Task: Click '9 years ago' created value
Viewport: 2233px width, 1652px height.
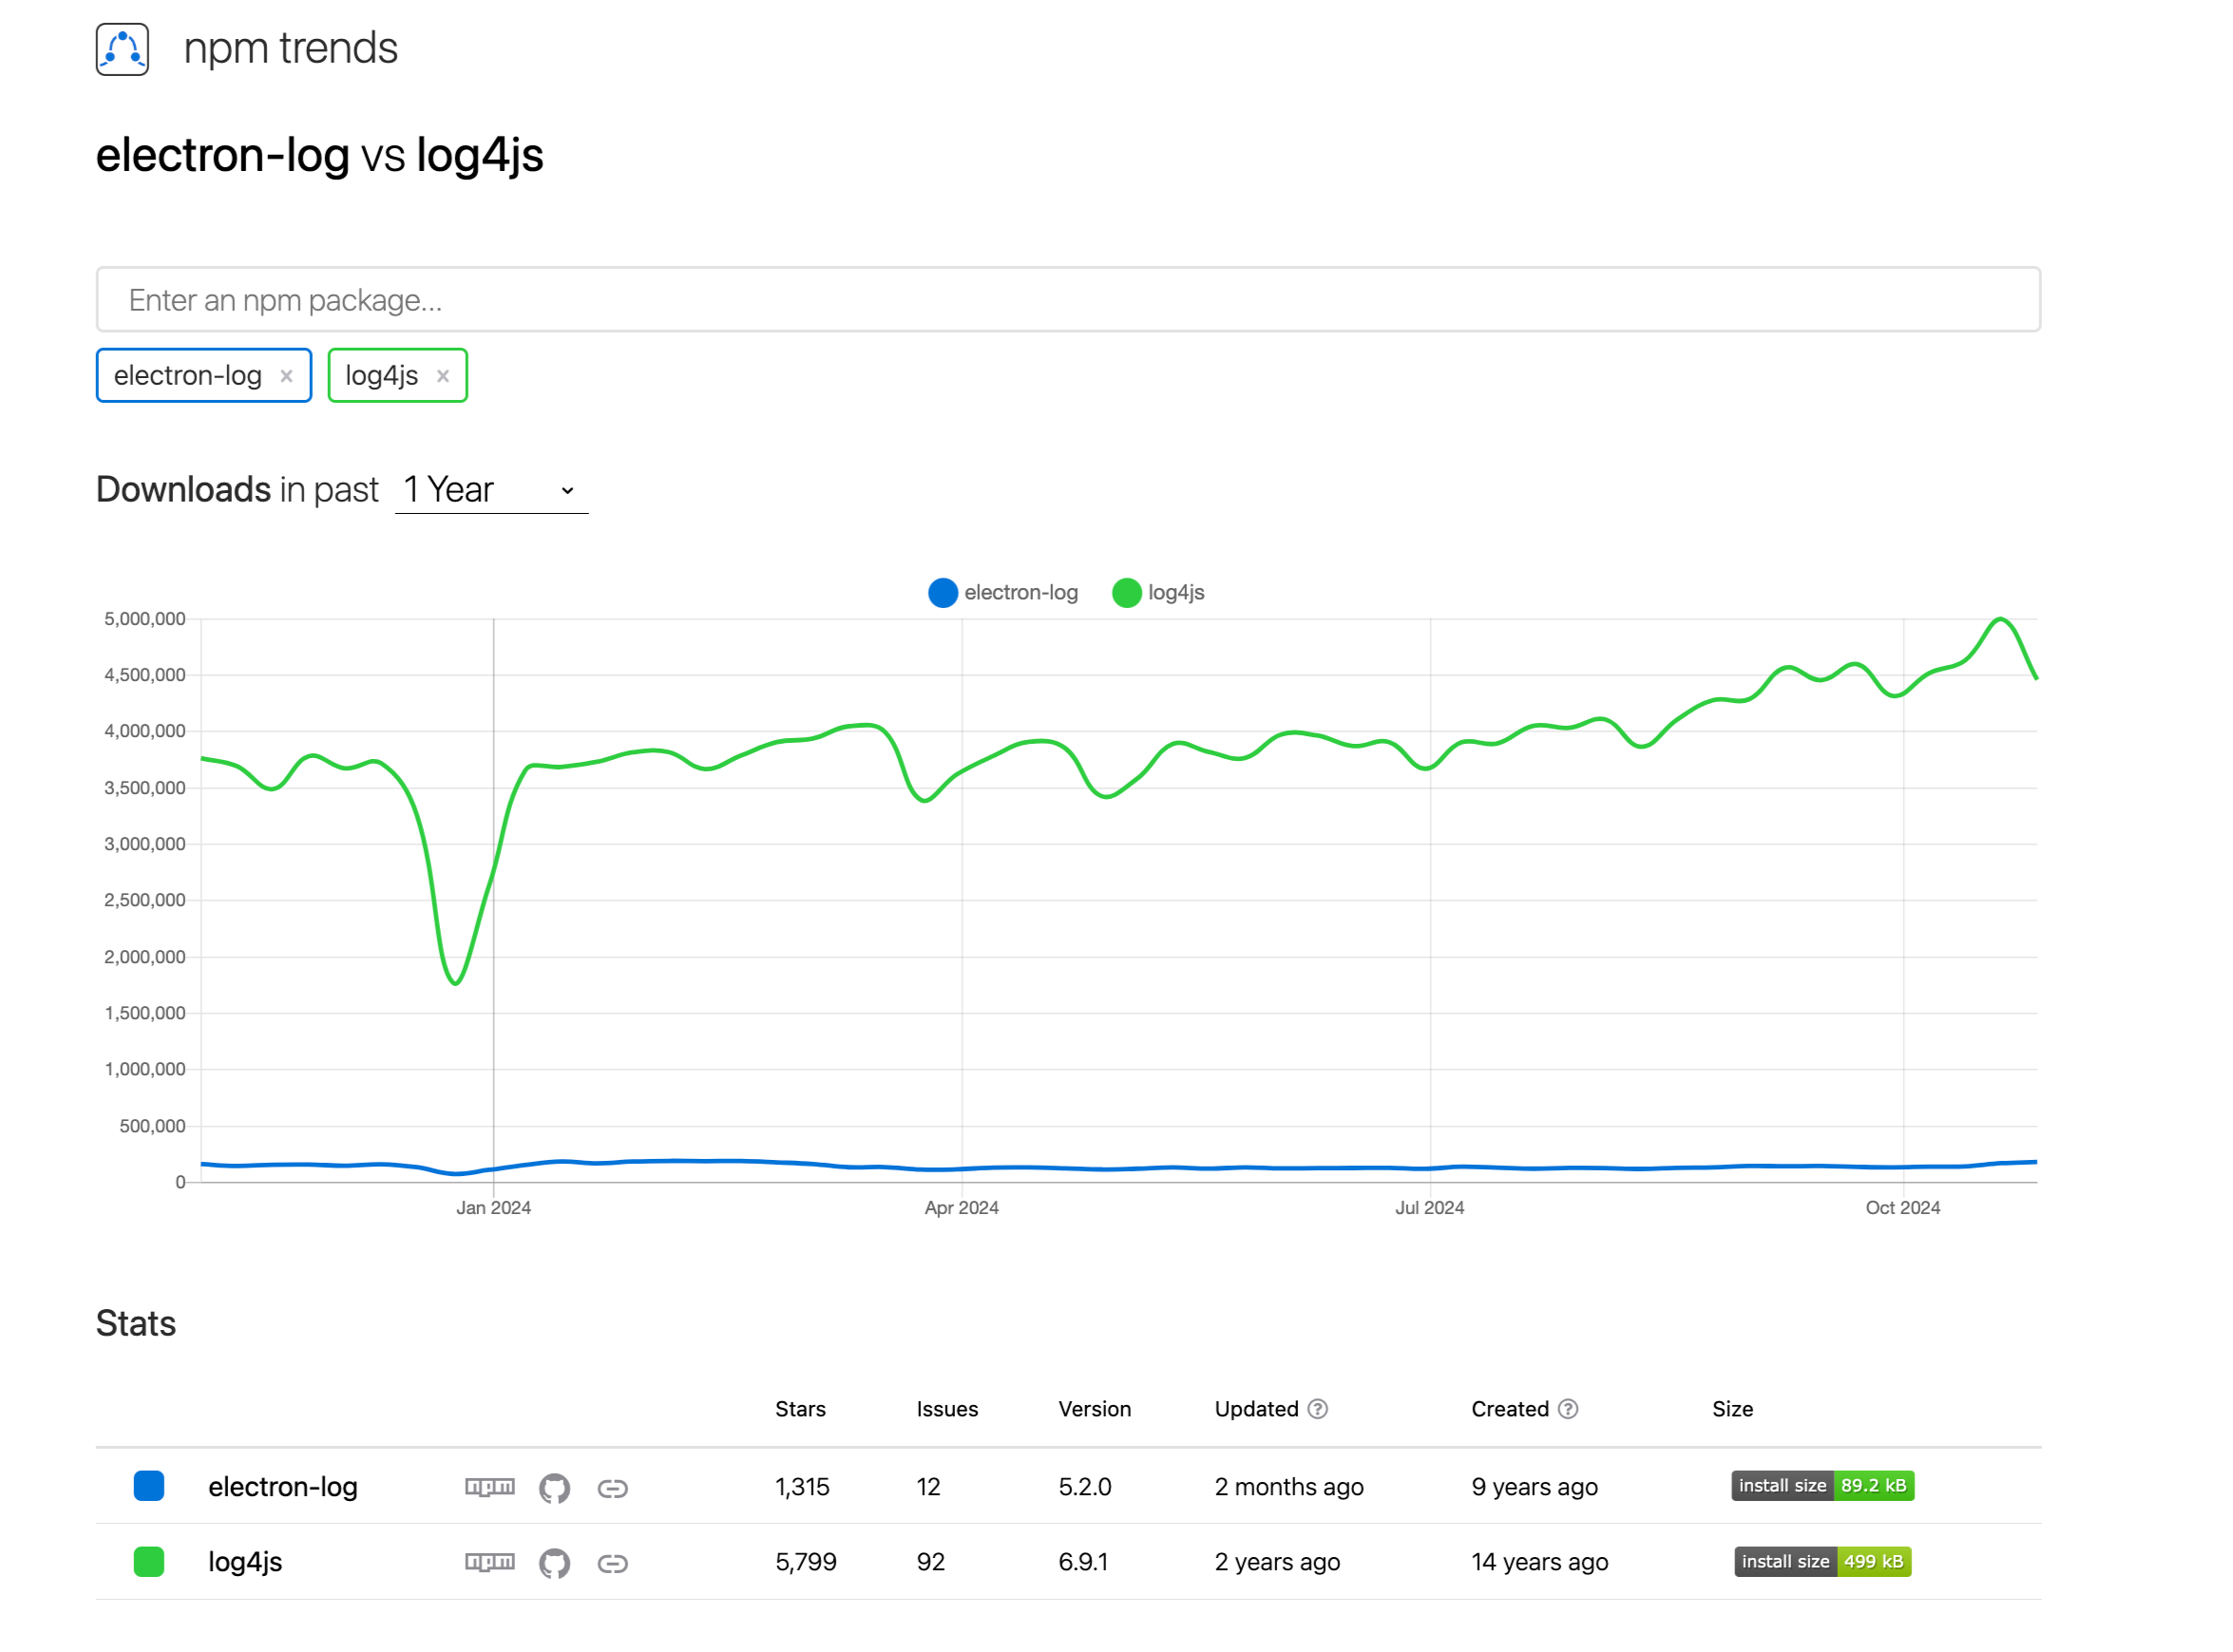Action: pyautogui.click(x=1535, y=1487)
